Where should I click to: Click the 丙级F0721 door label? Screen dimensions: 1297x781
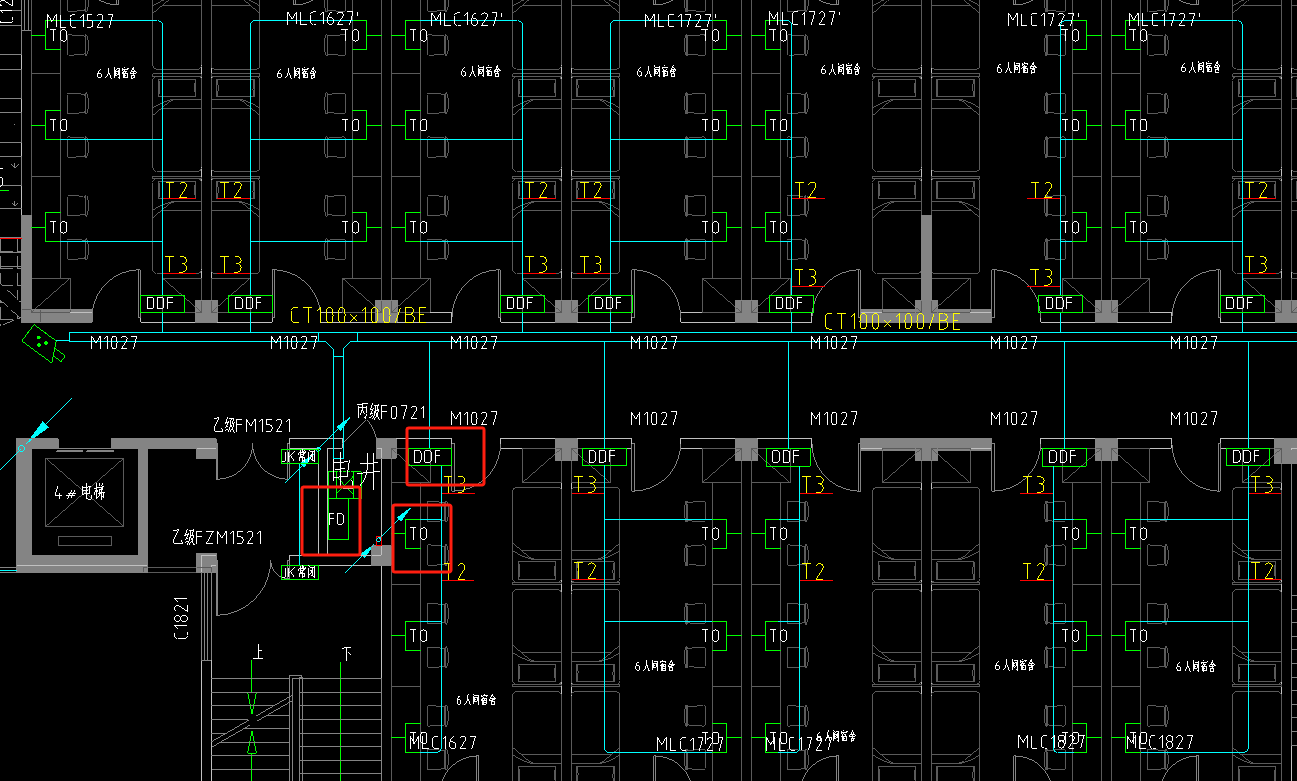pos(392,411)
